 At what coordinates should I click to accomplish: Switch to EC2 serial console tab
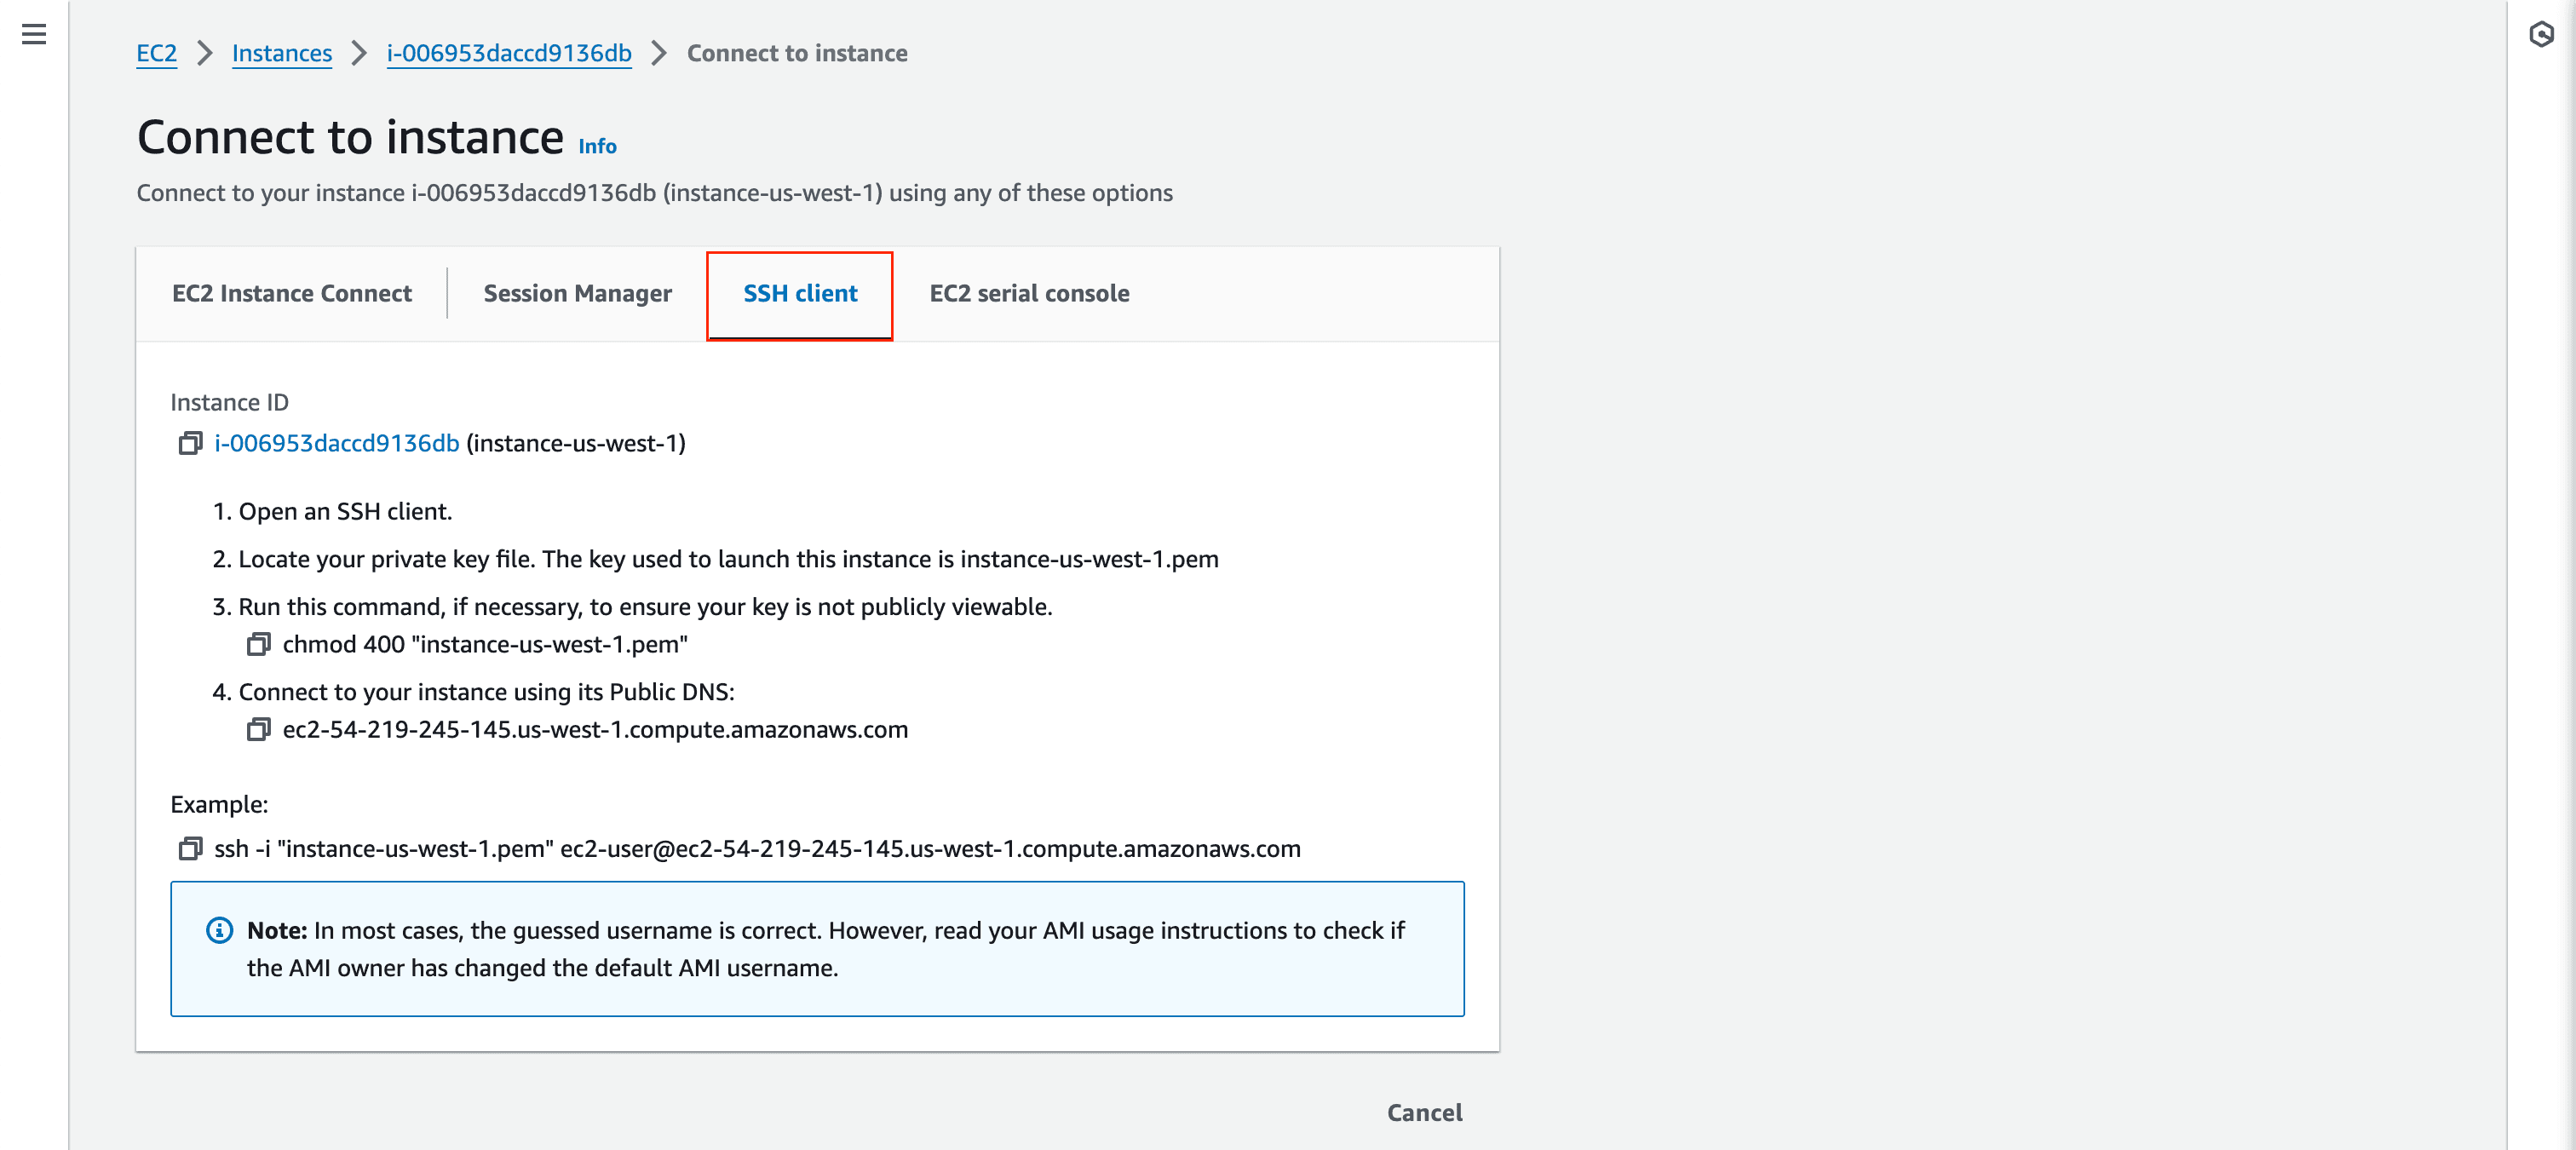click(x=1029, y=294)
